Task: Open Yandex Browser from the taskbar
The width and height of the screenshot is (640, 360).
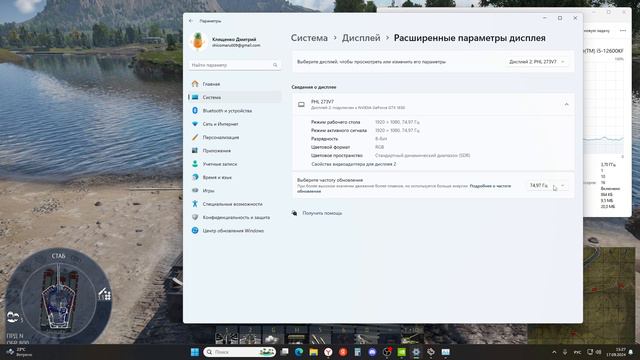Action: click(328, 352)
